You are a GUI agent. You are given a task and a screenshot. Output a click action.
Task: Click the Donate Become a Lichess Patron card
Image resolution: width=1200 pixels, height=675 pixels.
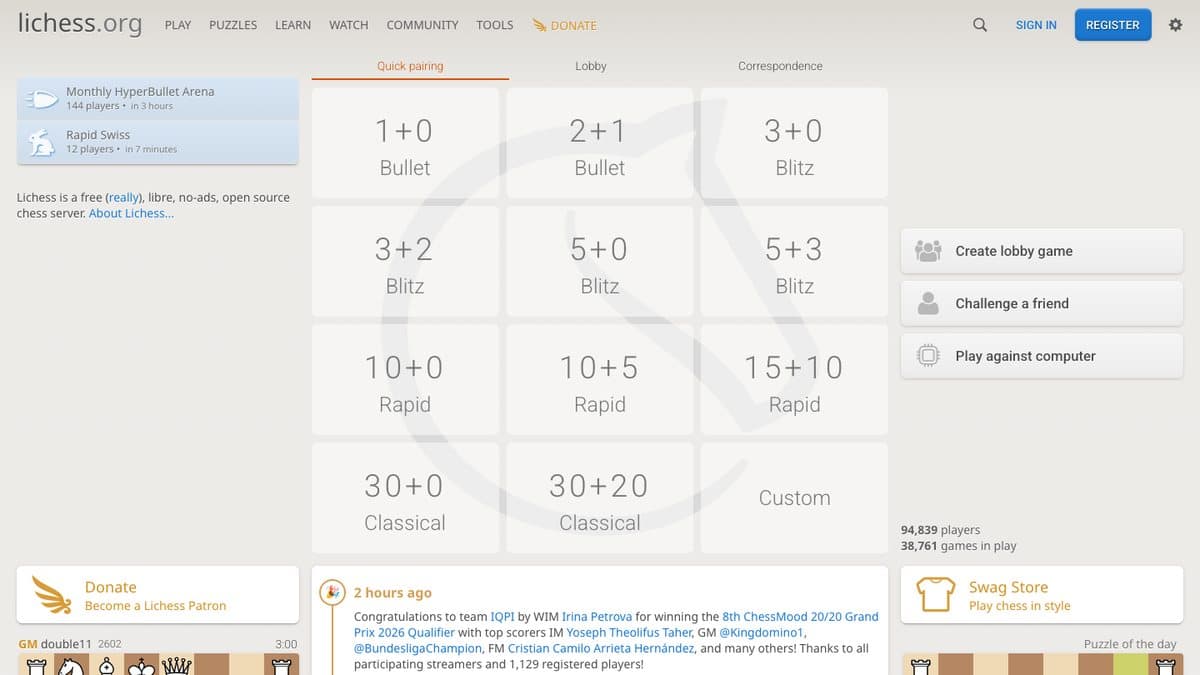tap(158, 595)
